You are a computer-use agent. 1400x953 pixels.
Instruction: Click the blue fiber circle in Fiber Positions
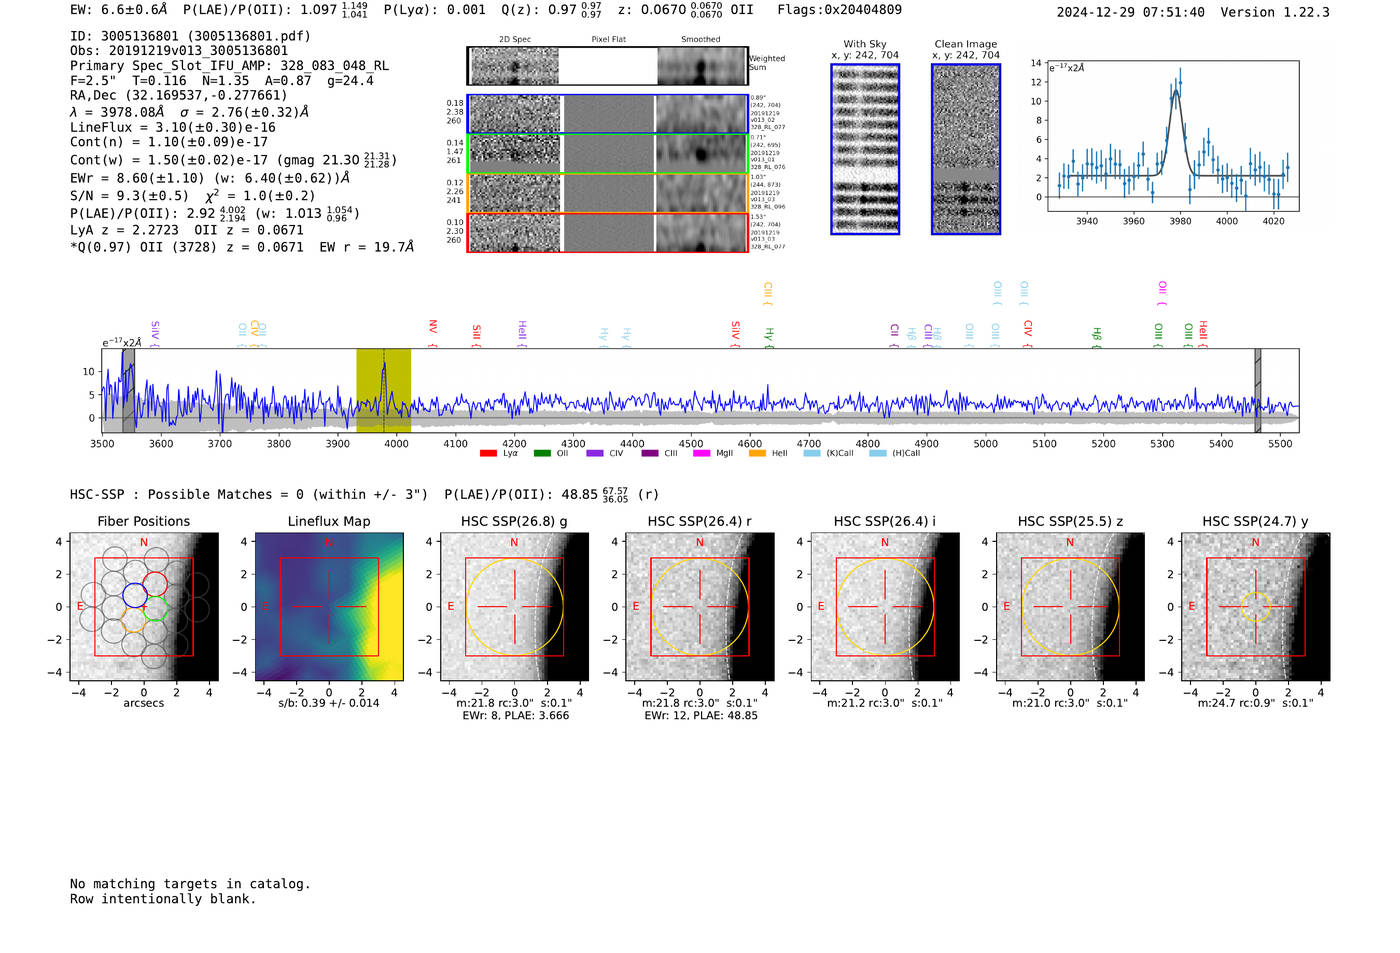click(135, 595)
